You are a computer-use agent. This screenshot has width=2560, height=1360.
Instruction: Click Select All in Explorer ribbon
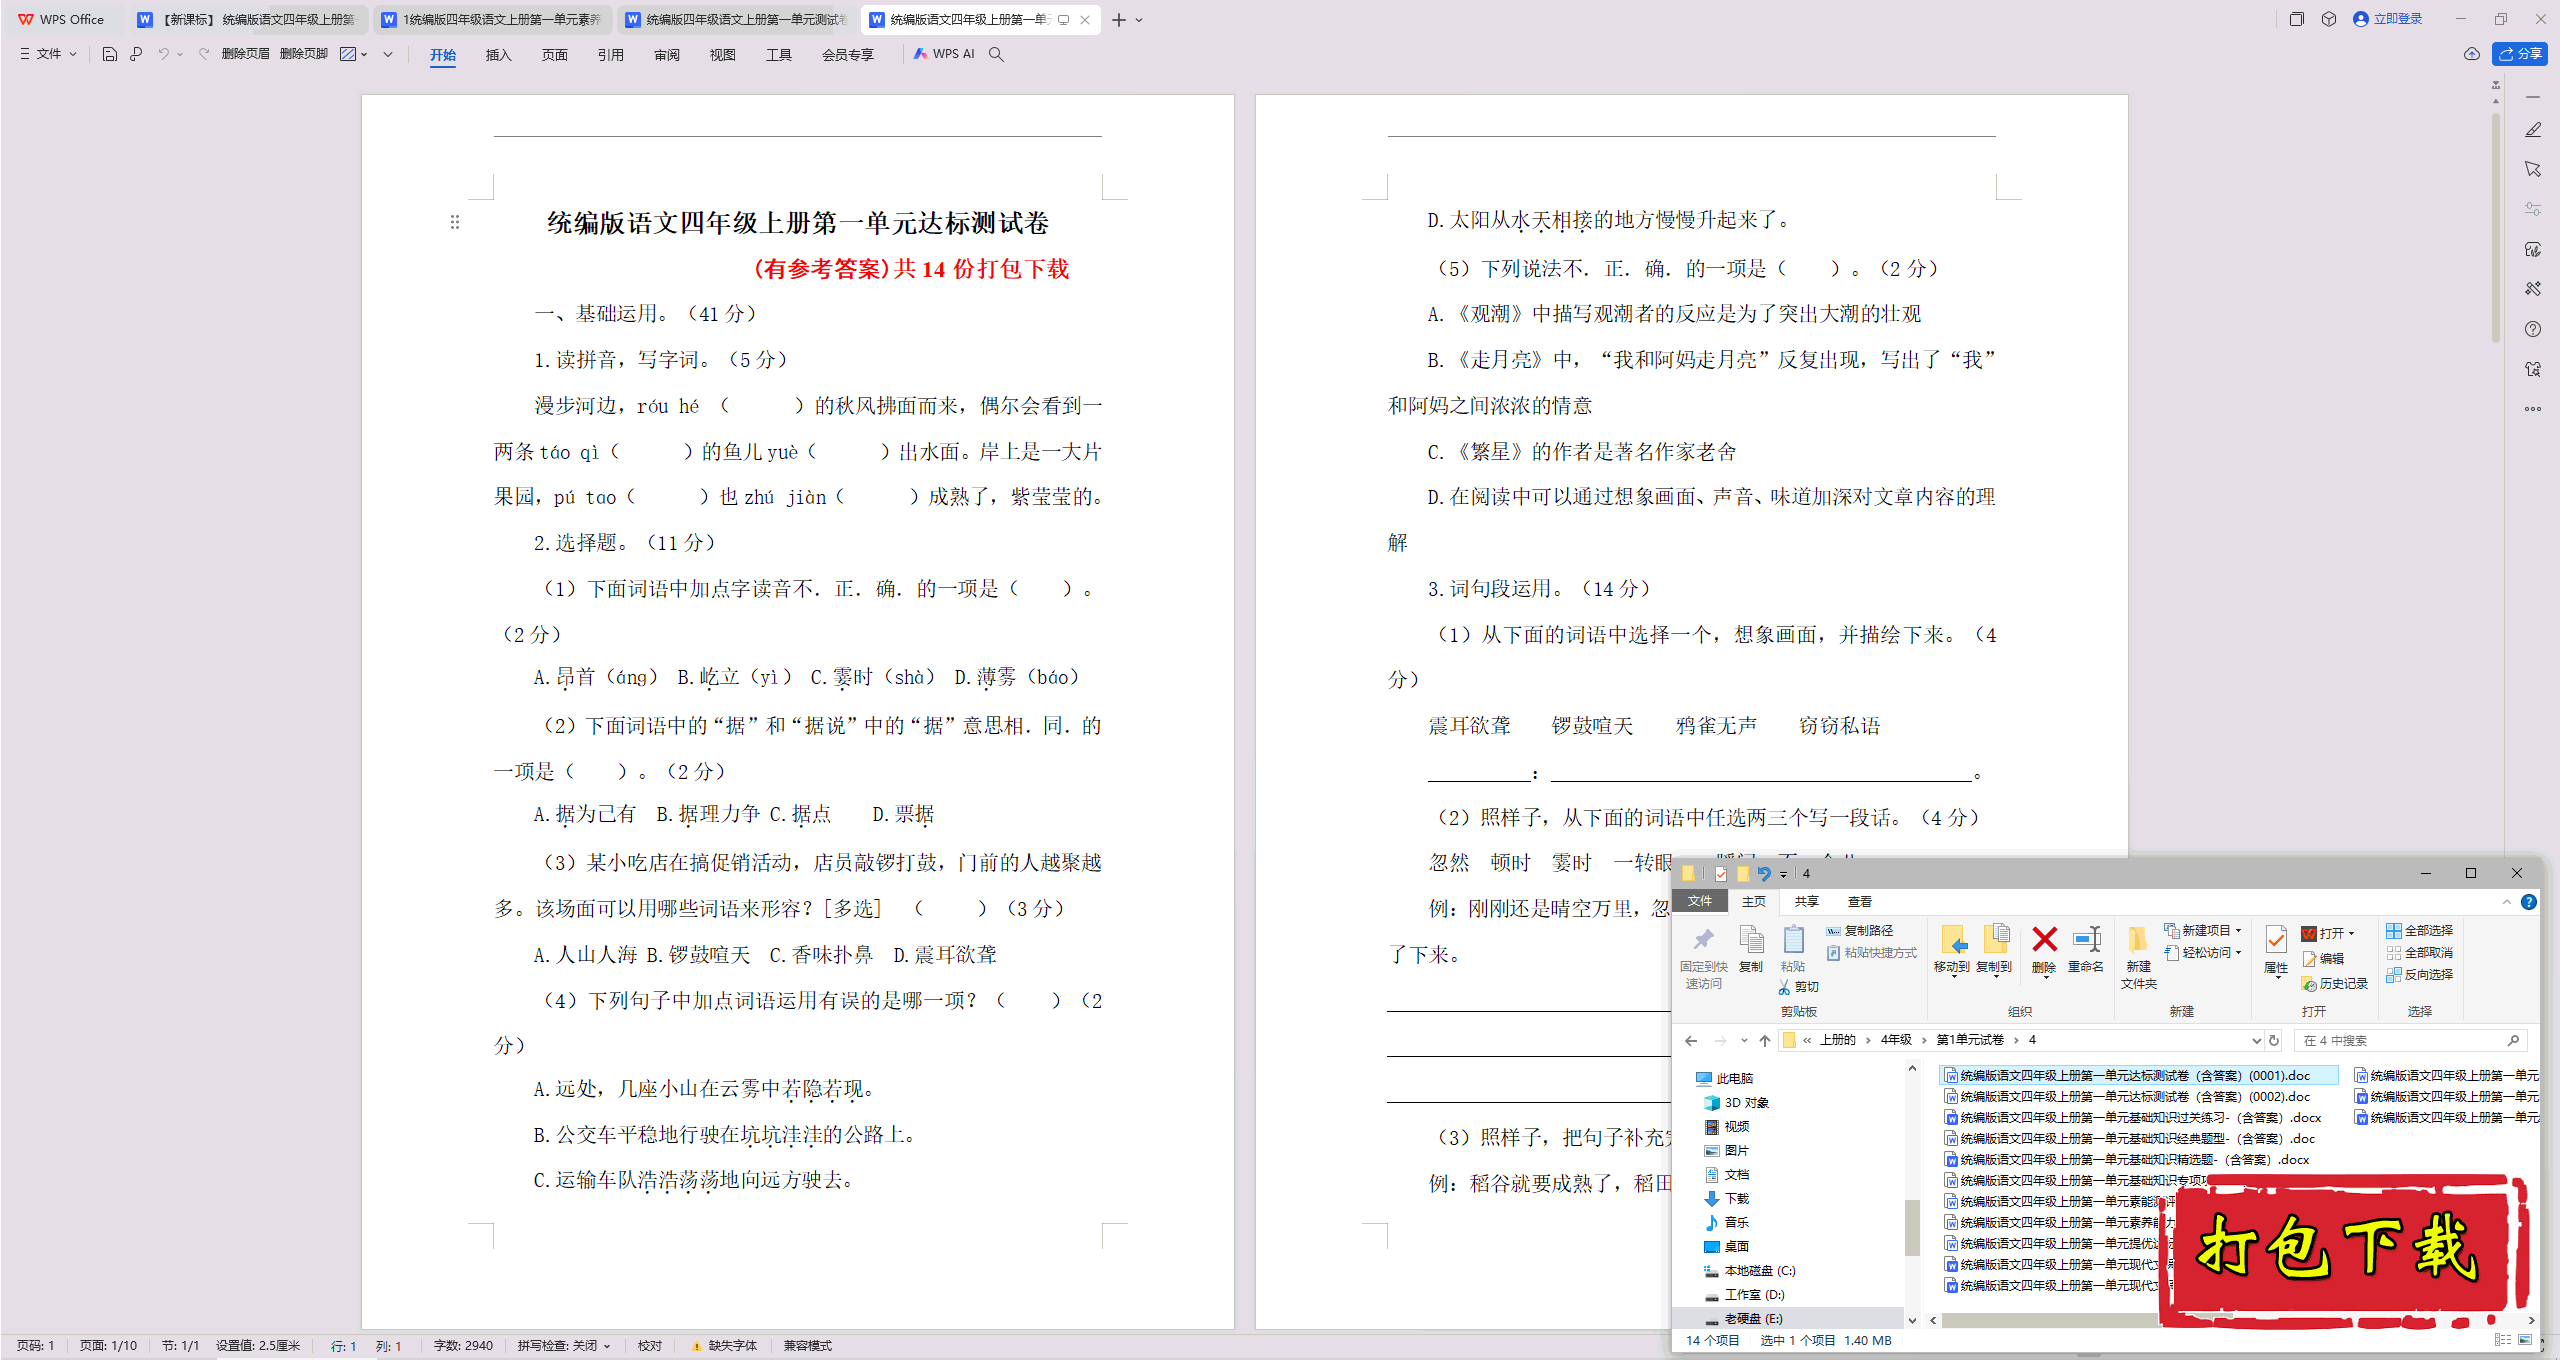coord(2419,931)
